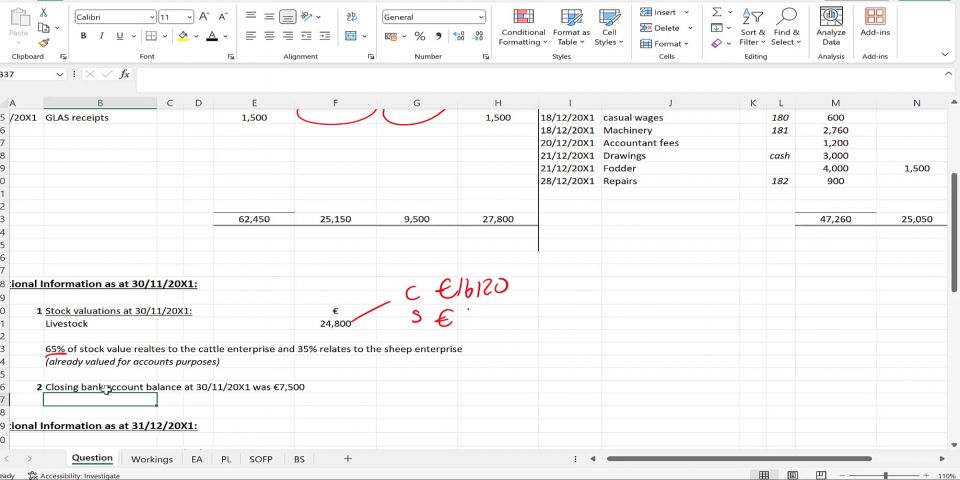Expand the Borders dropdown arrow
960x480 pixels.
tap(165, 36)
